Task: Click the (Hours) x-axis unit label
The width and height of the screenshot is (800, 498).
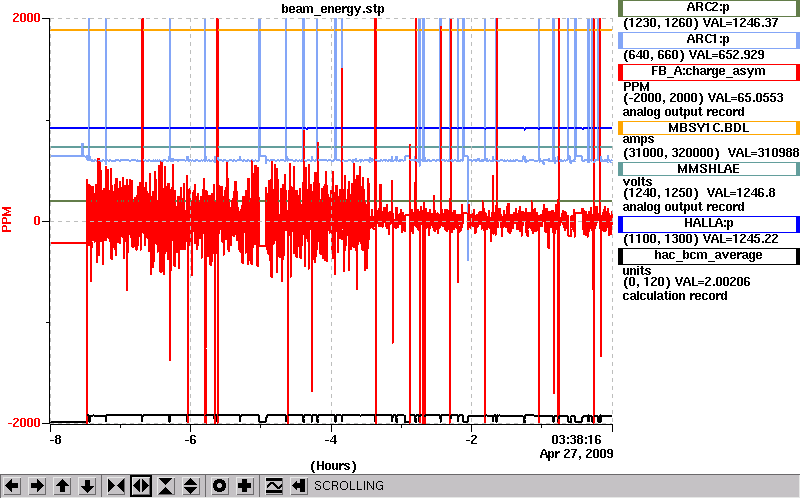Action: point(333,466)
